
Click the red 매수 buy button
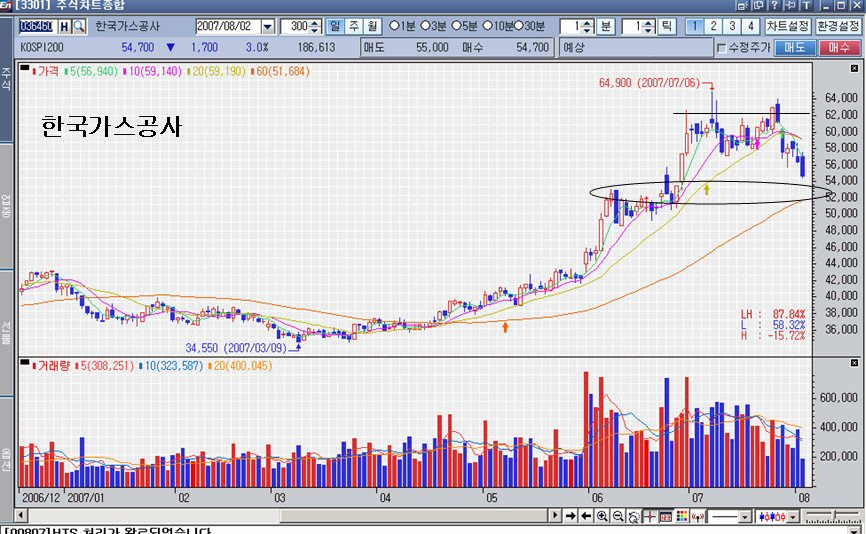[839, 48]
